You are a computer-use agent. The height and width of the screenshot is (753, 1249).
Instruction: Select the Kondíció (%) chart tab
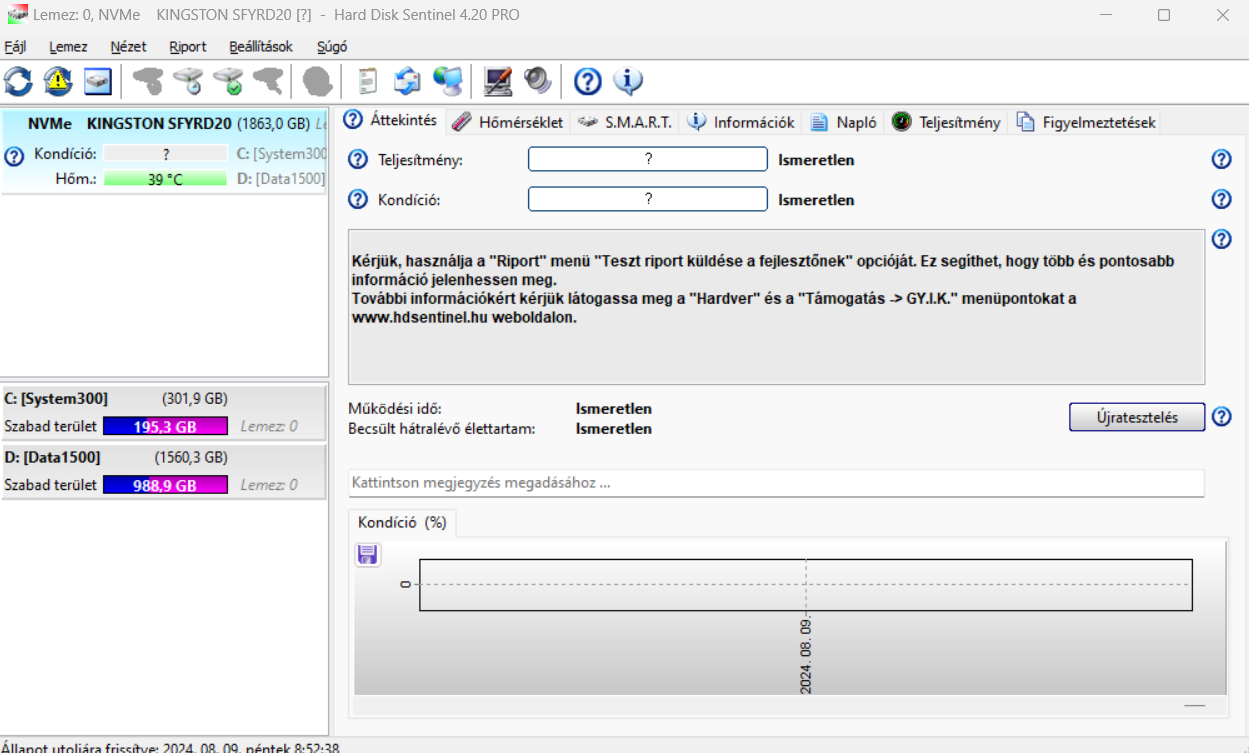pyautogui.click(x=402, y=522)
